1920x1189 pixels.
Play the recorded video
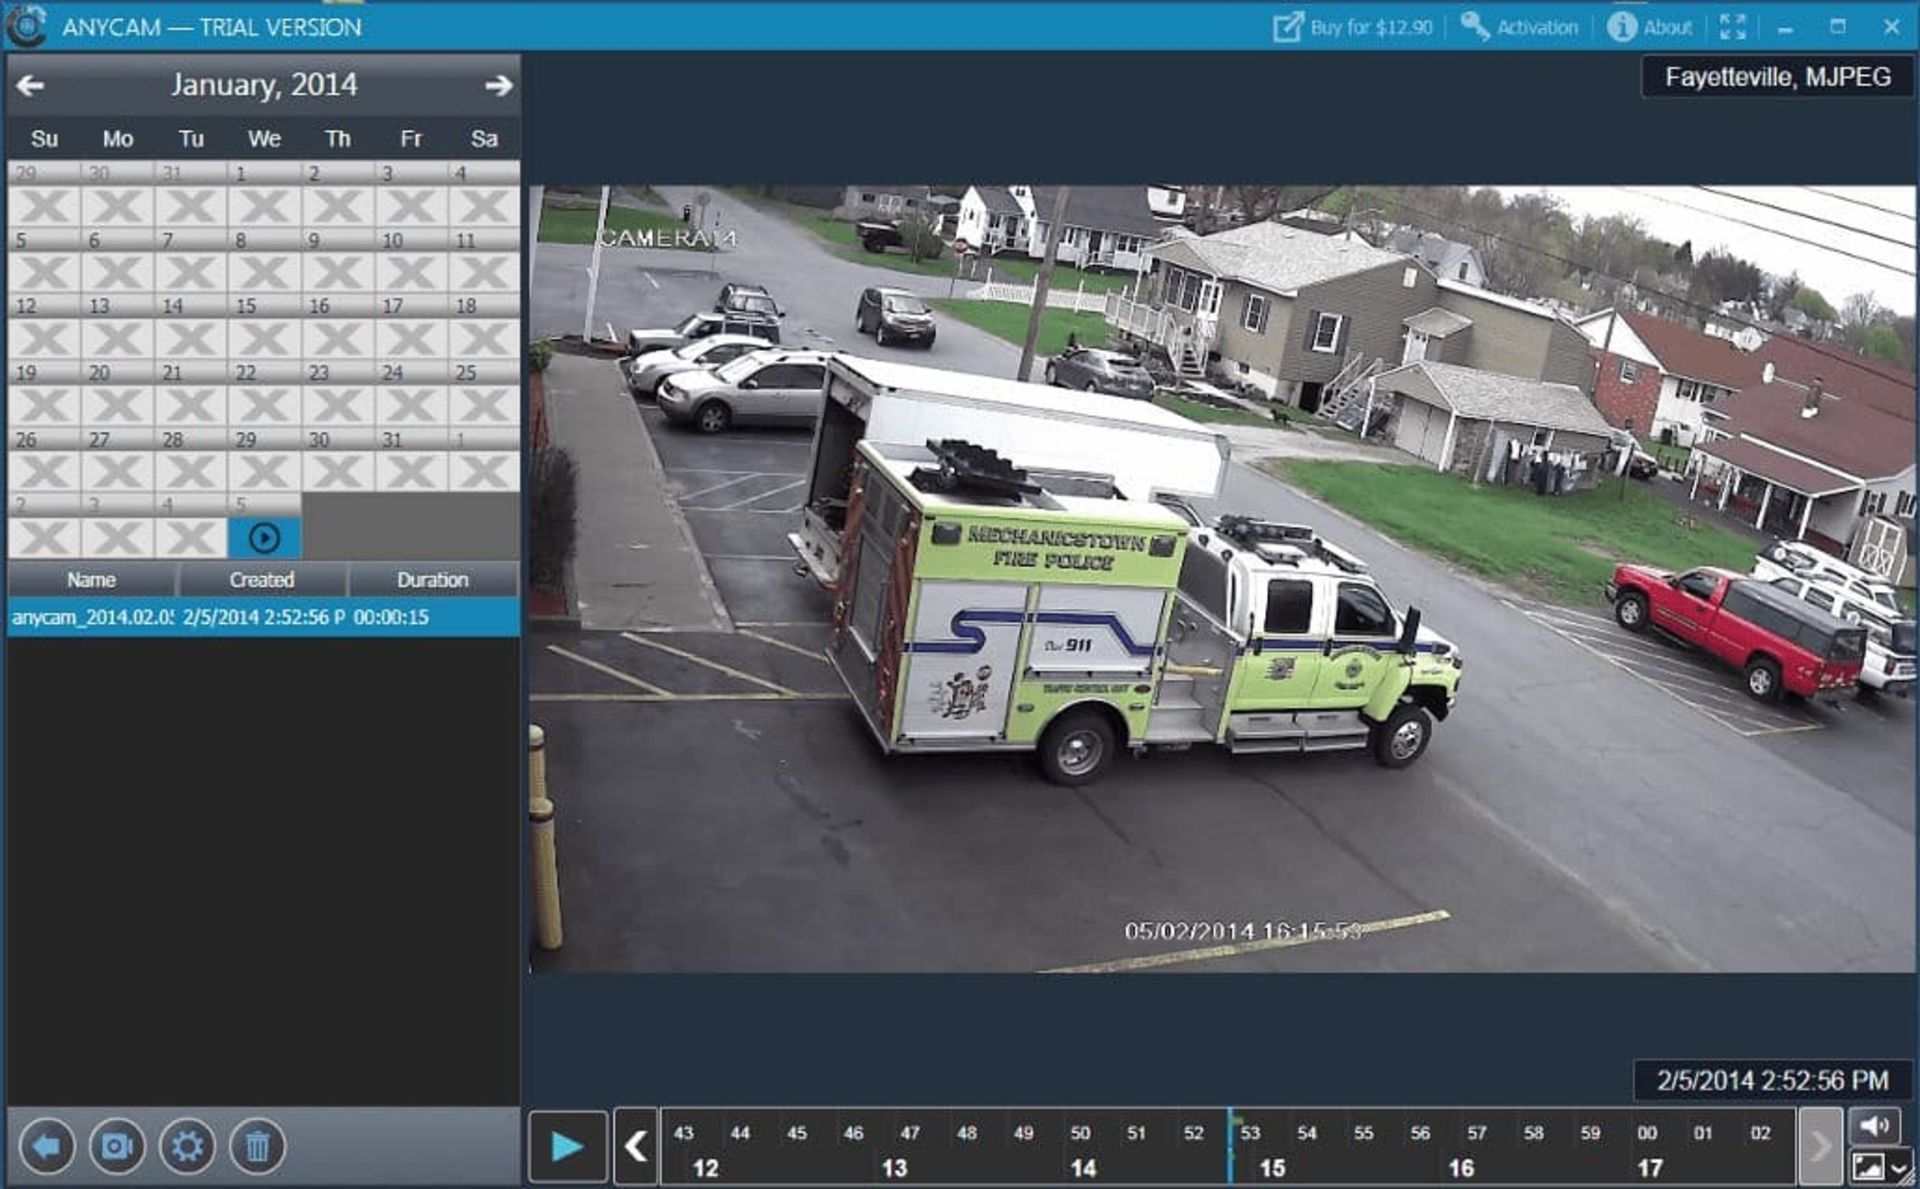click(x=567, y=1146)
